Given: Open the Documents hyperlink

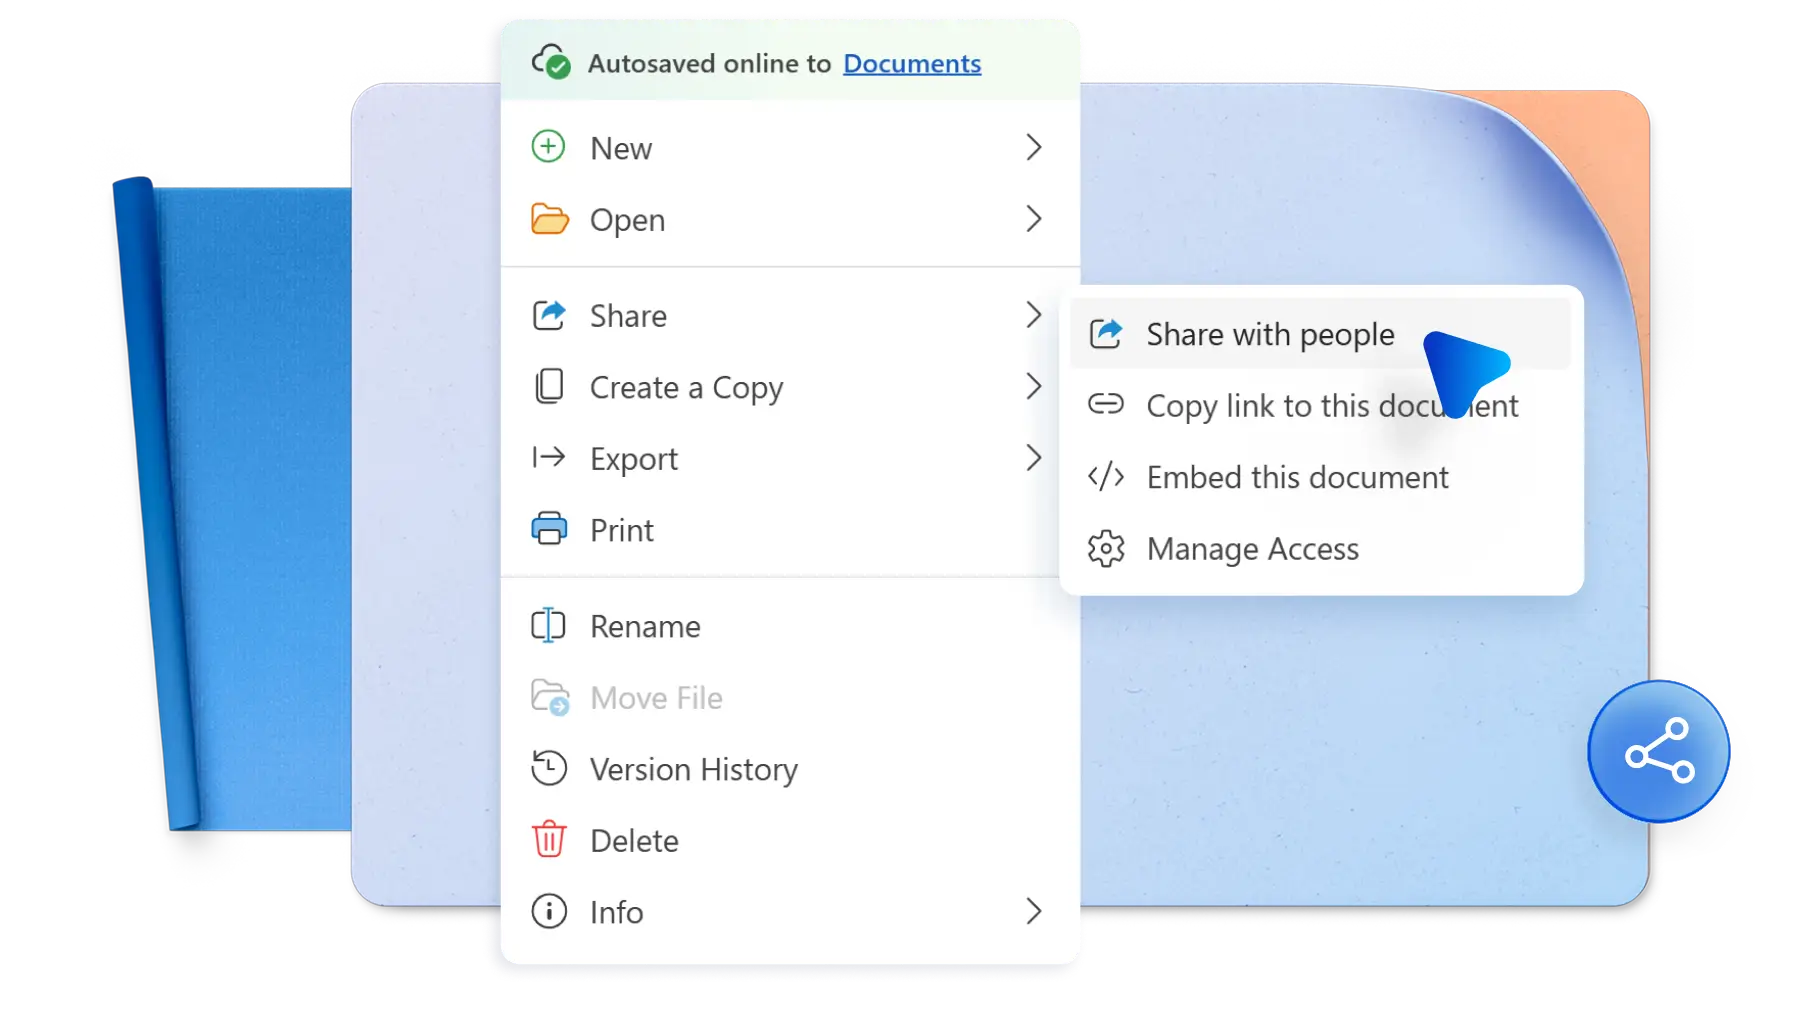Looking at the screenshot, I should click(x=912, y=63).
